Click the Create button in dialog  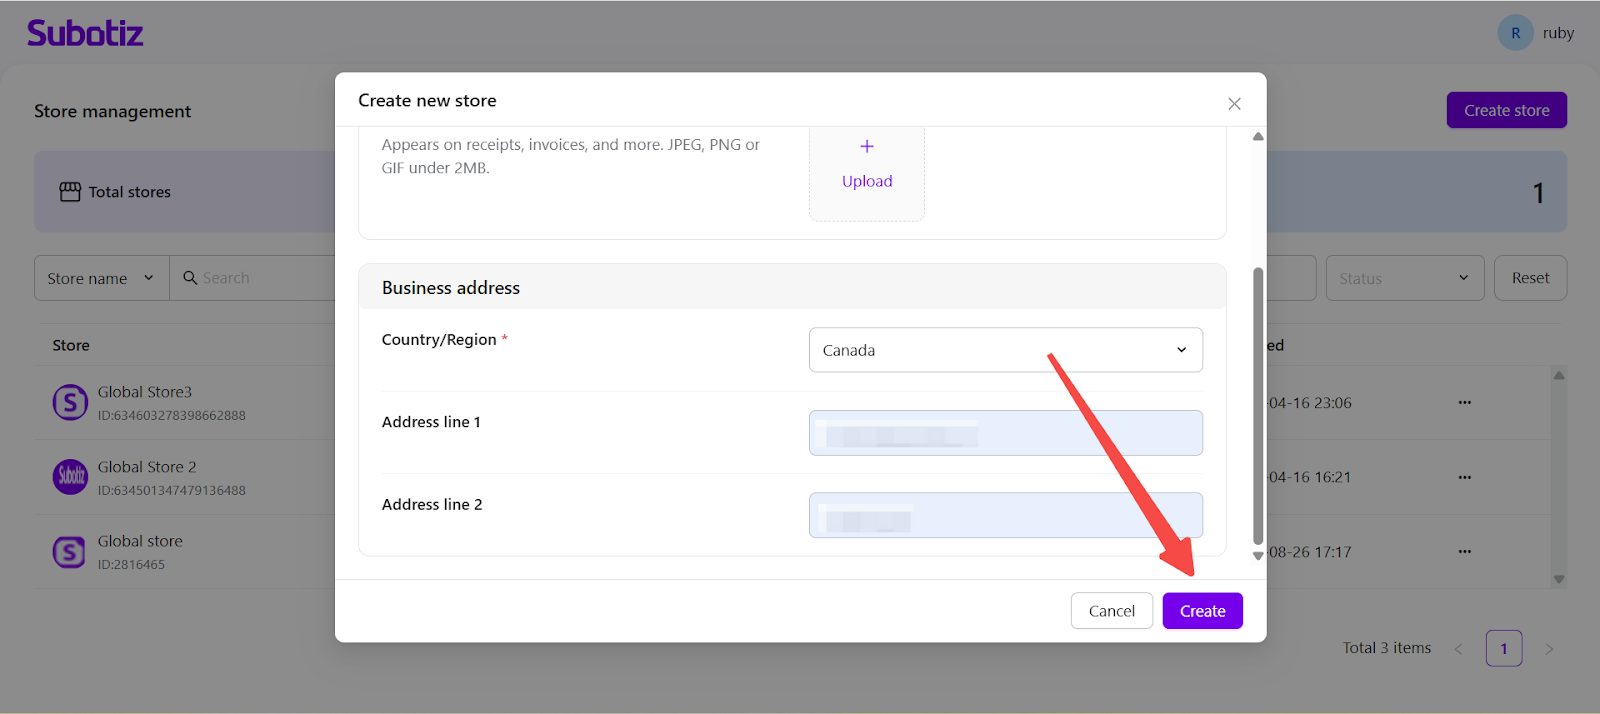(x=1202, y=611)
